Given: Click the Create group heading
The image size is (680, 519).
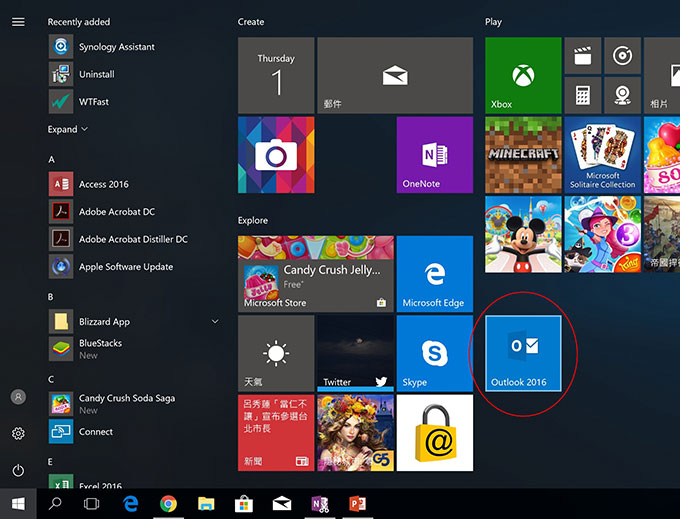Looking at the screenshot, I should (251, 22).
